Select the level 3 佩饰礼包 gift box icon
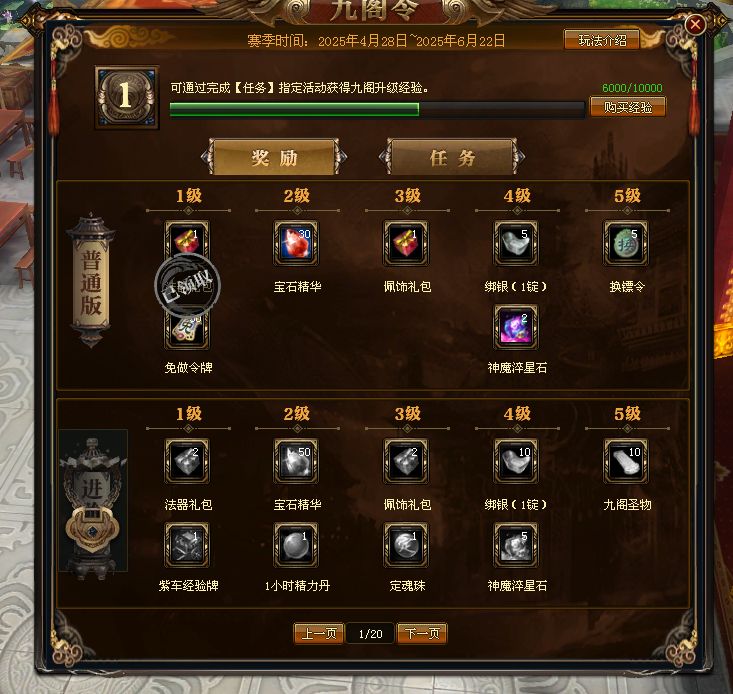This screenshot has width=733, height=694. tap(406, 243)
